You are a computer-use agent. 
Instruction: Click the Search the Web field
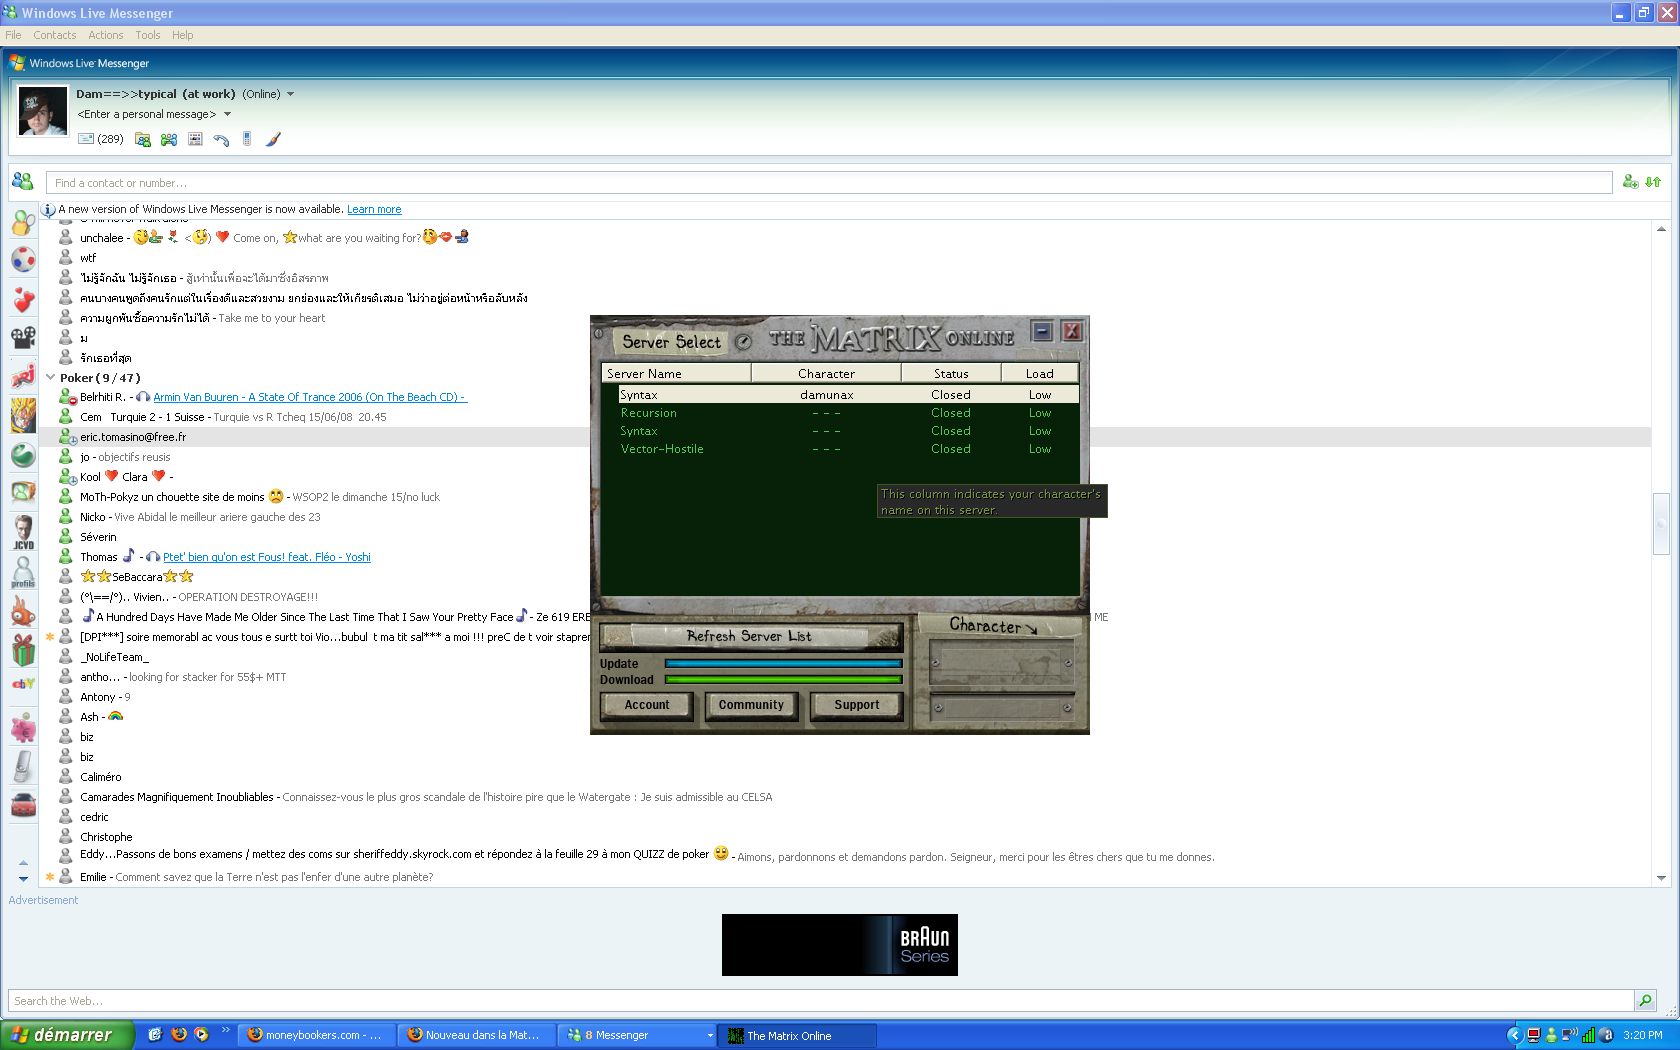tap(820, 1001)
